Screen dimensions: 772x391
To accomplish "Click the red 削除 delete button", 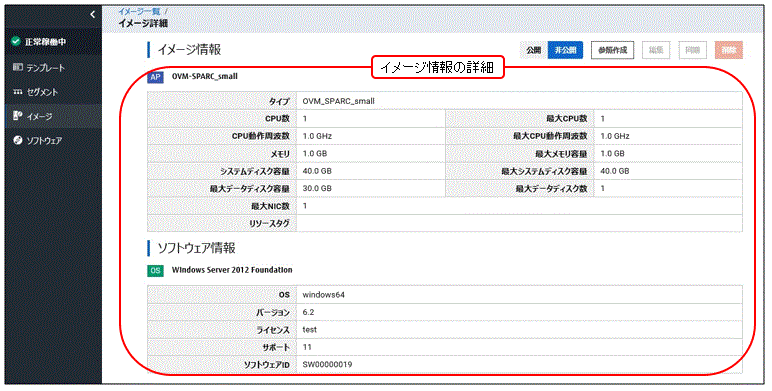I will [729, 50].
